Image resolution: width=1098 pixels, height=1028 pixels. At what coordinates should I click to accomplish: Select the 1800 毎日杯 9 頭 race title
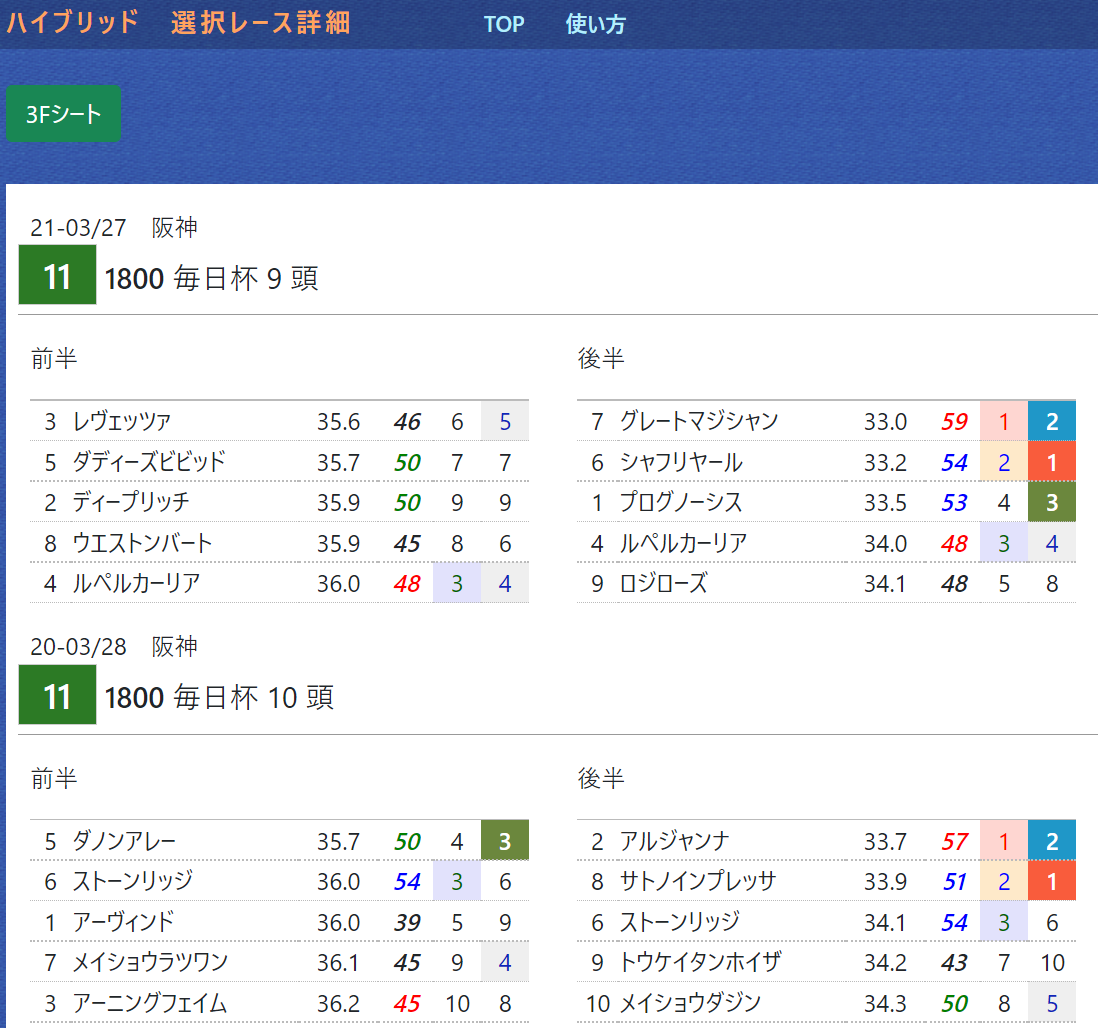(211, 279)
